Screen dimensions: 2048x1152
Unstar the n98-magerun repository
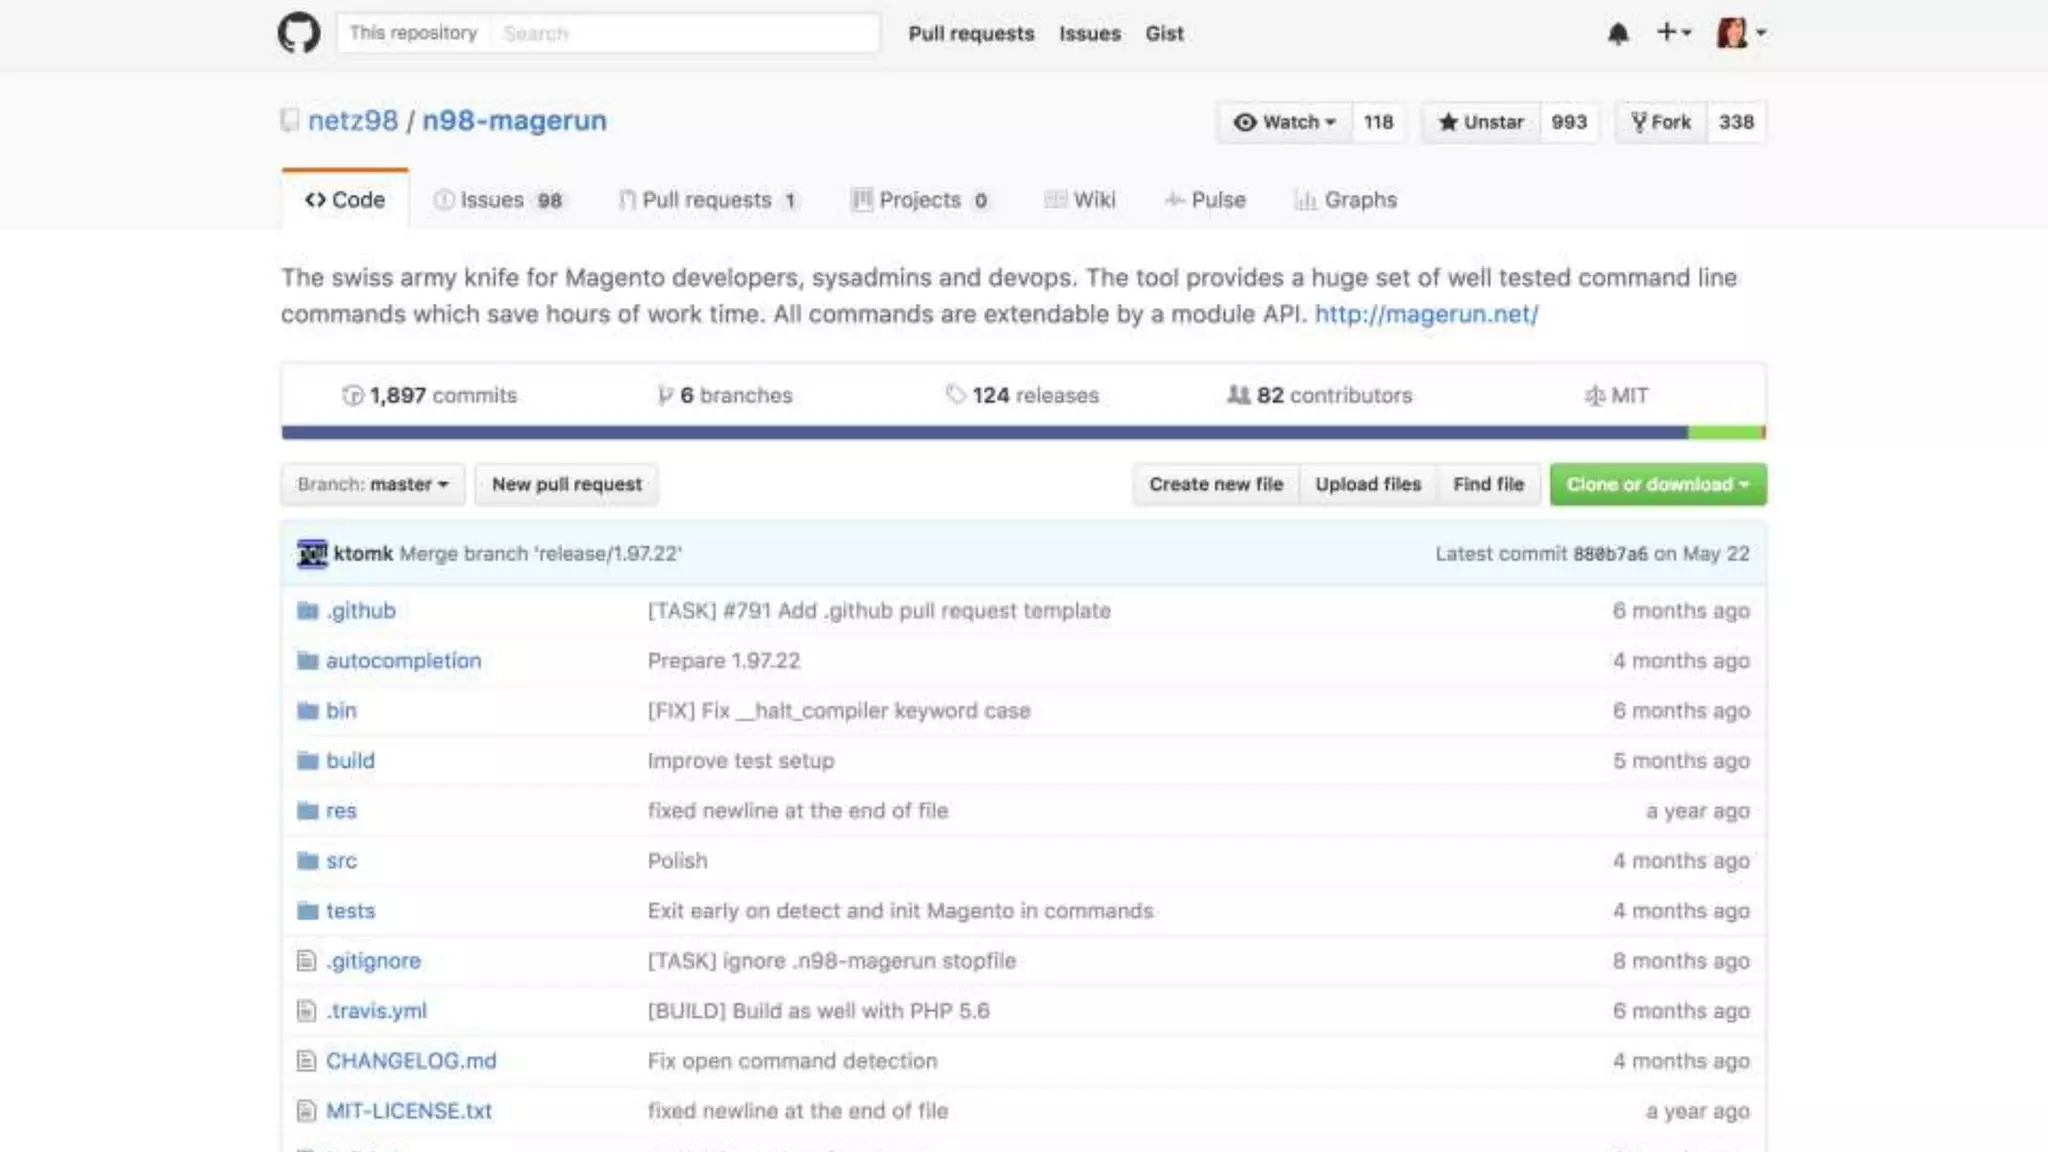[x=1481, y=122]
